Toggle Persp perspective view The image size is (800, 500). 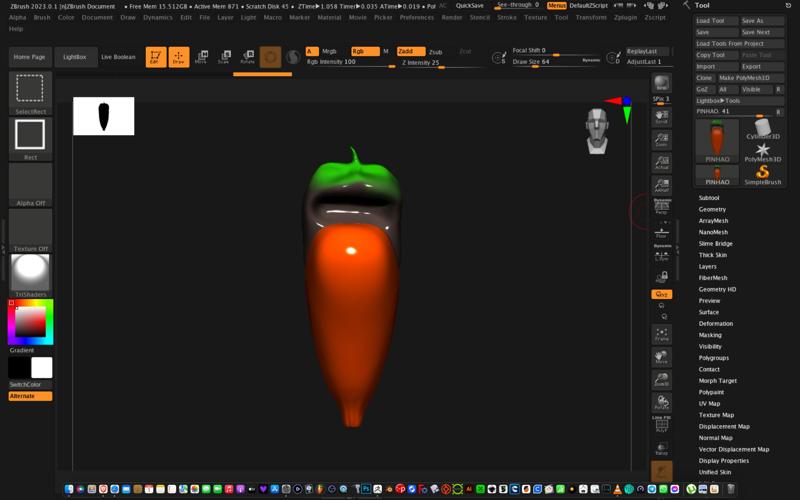click(661, 206)
